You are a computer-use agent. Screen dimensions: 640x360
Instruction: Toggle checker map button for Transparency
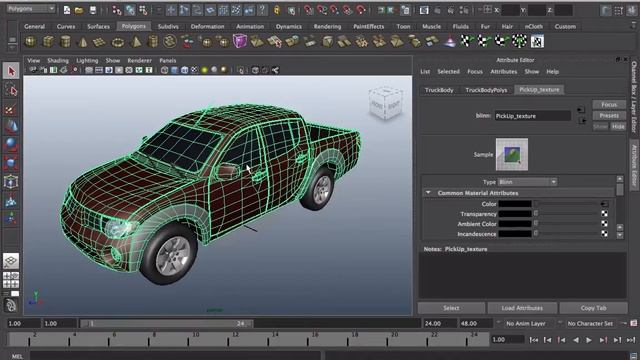[x=604, y=214]
